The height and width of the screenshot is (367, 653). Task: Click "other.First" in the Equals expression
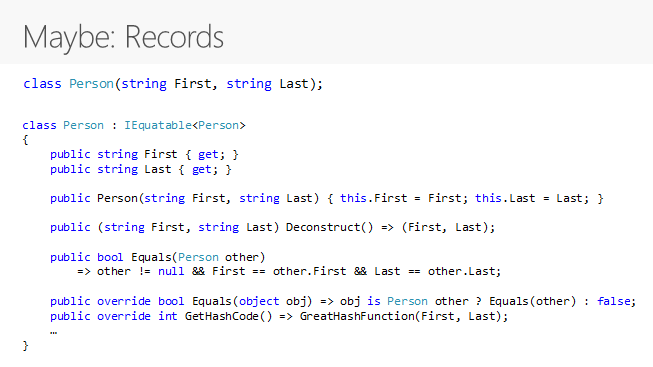point(309,272)
